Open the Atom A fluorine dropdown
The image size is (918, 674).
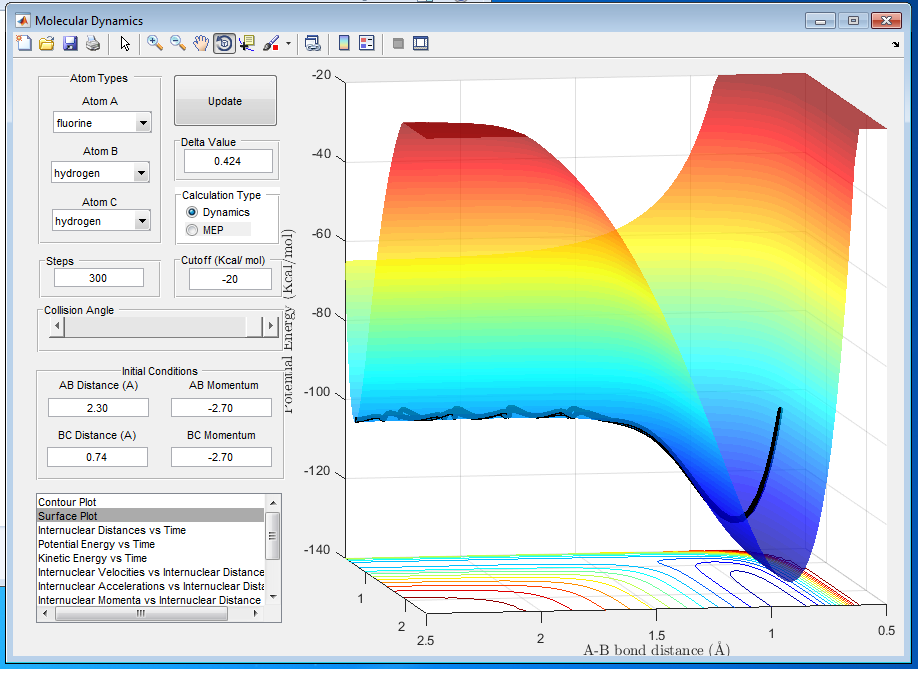pyautogui.click(x=102, y=123)
